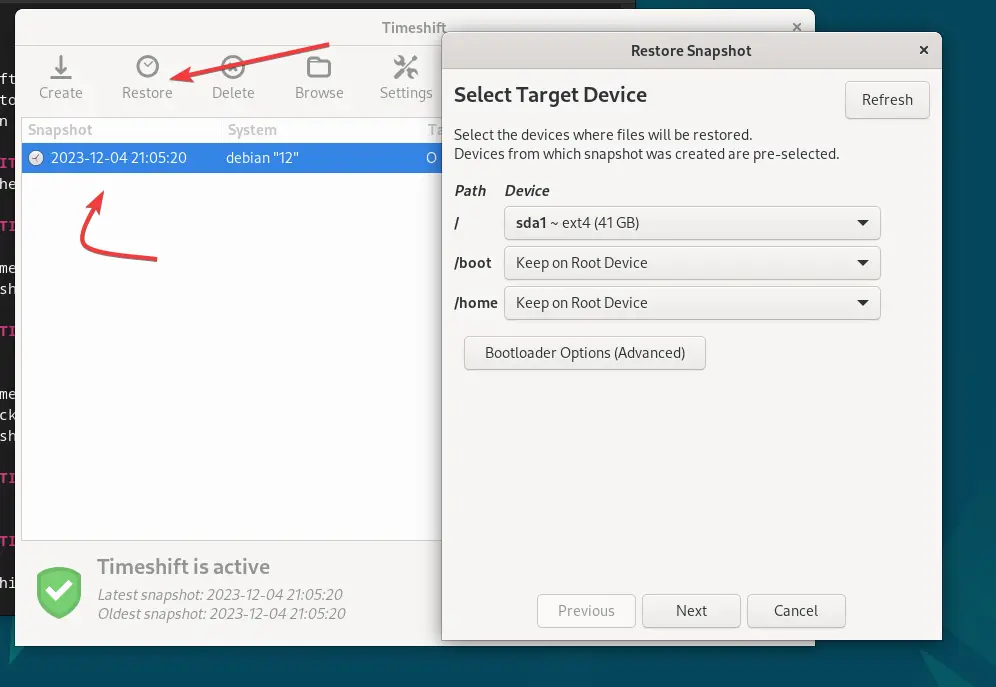The height and width of the screenshot is (687, 996).
Task: Click the debian "12" system cell
Action: [262, 158]
